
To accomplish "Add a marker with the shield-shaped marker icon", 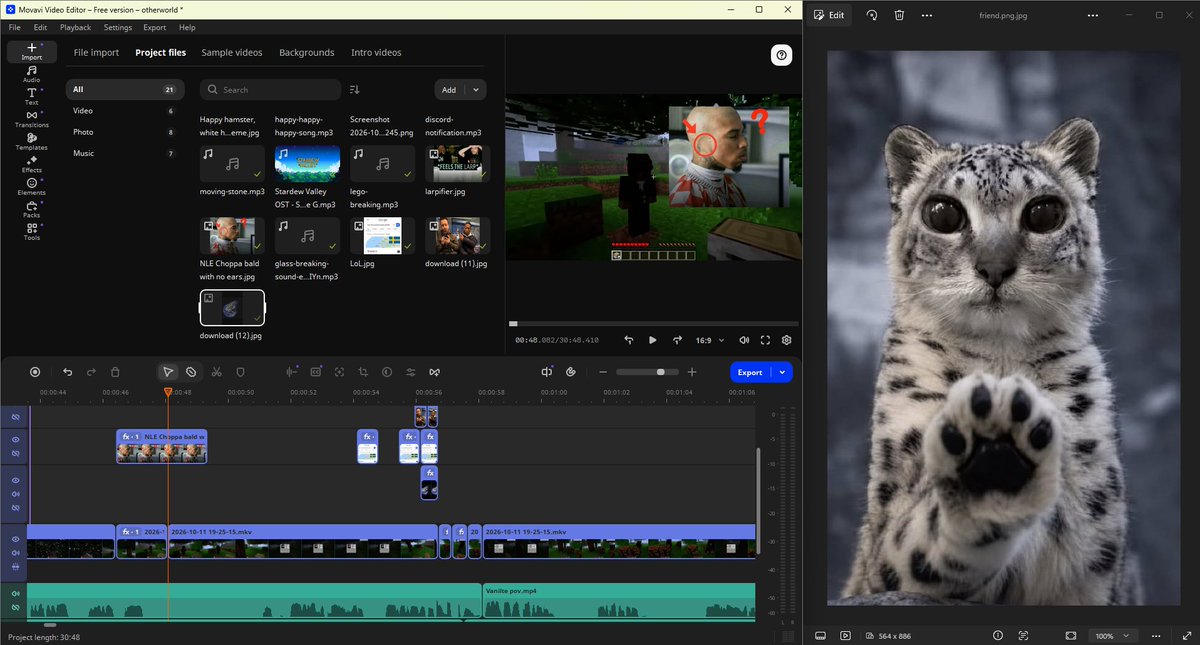I will pos(240,372).
